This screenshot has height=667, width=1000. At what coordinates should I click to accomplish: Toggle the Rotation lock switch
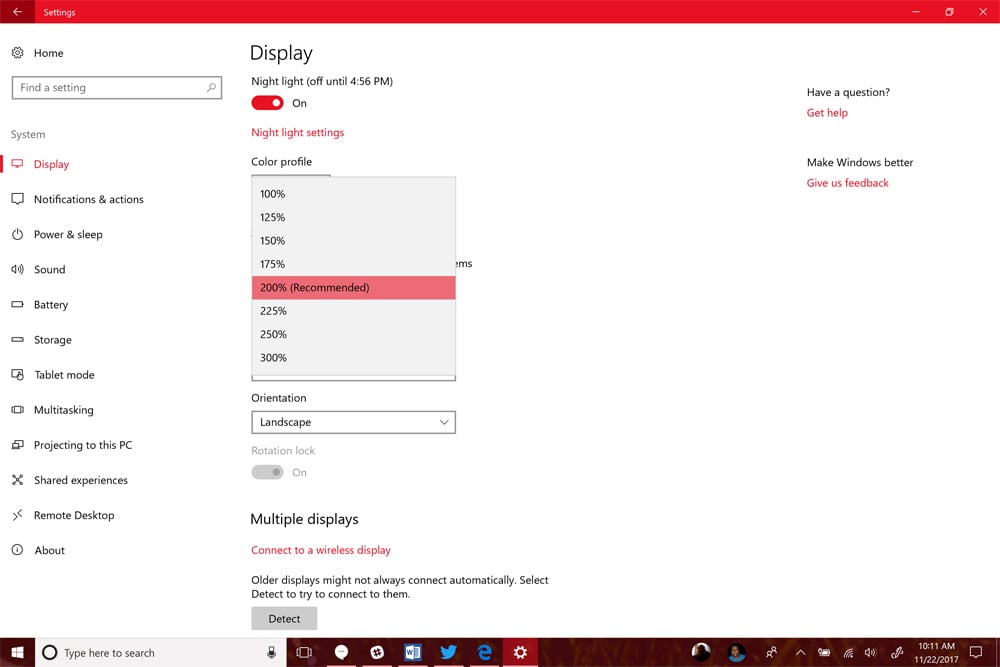(x=266, y=471)
